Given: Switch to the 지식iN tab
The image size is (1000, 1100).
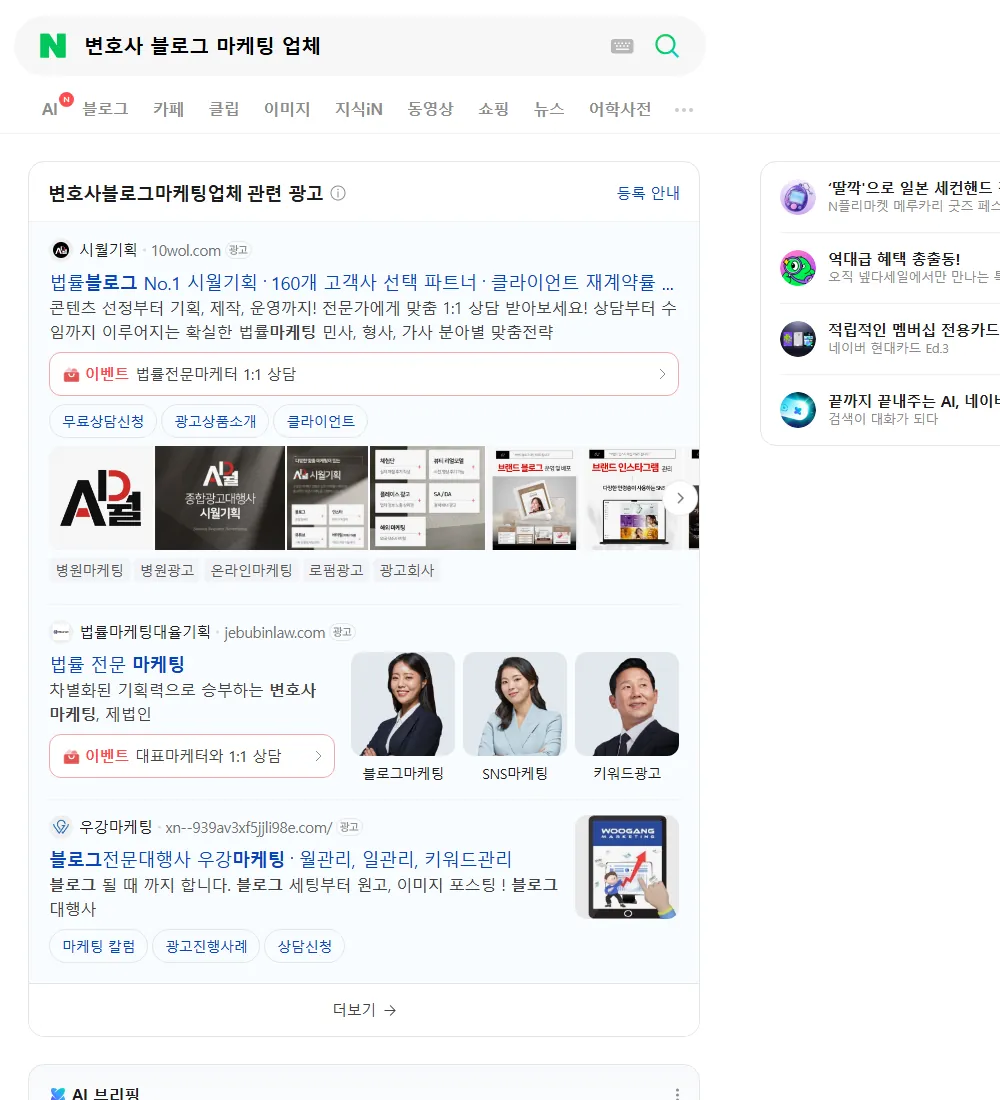Looking at the screenshot, I should click(359, 109).
